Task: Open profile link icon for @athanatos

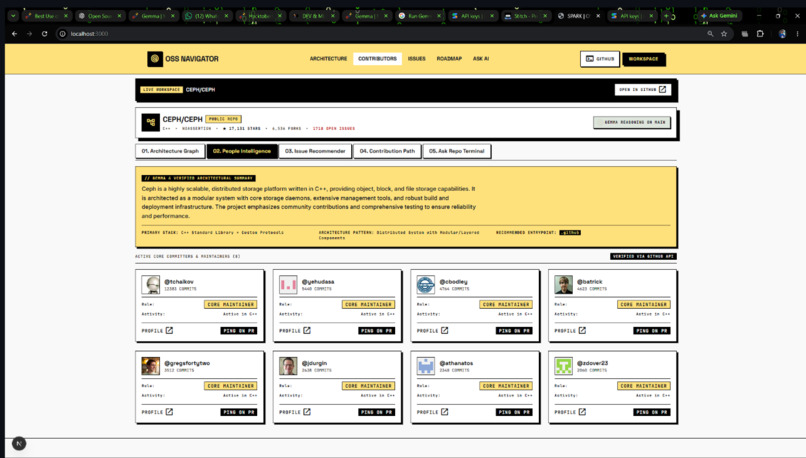Action: point(445,412)
